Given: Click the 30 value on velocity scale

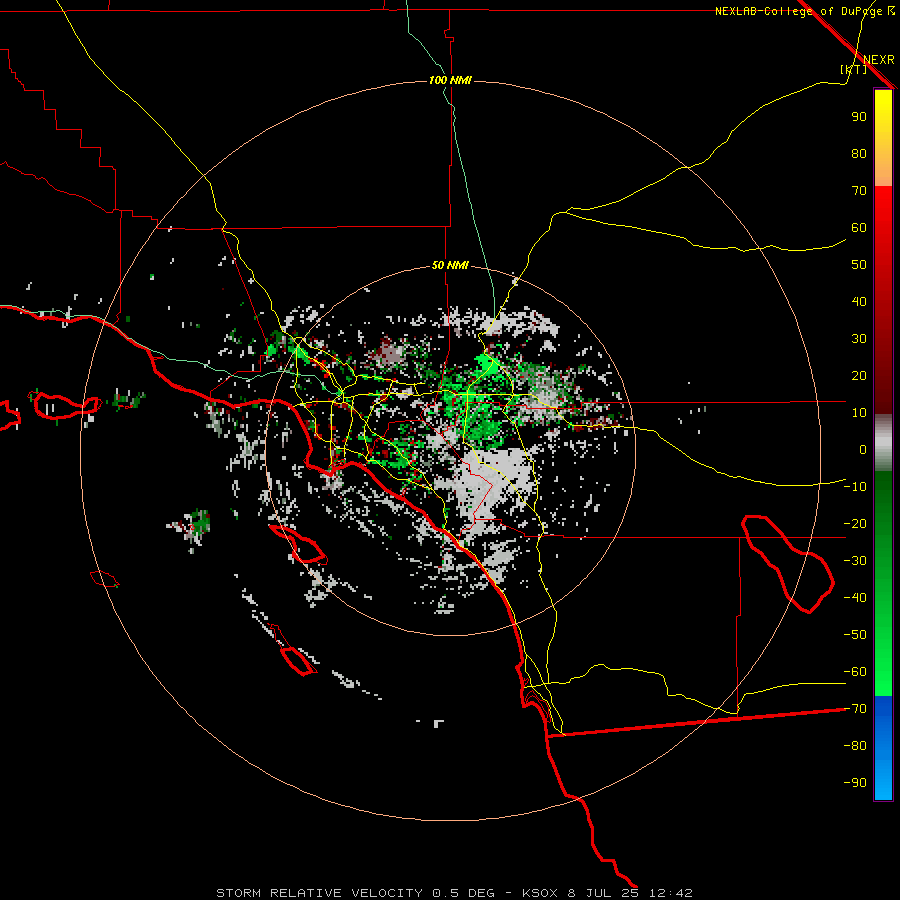Looking at the screenshot, I should 859,339.
